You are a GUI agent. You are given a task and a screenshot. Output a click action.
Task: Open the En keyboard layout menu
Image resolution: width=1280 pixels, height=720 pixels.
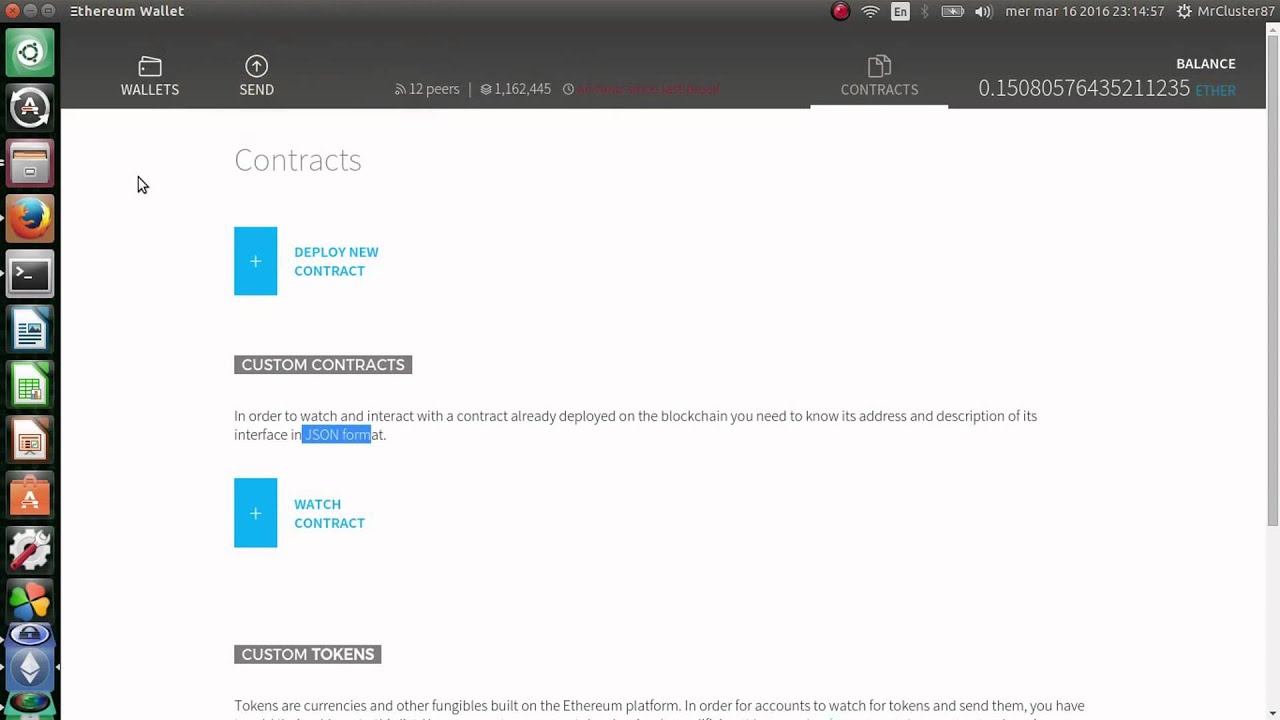click(901, 11)
